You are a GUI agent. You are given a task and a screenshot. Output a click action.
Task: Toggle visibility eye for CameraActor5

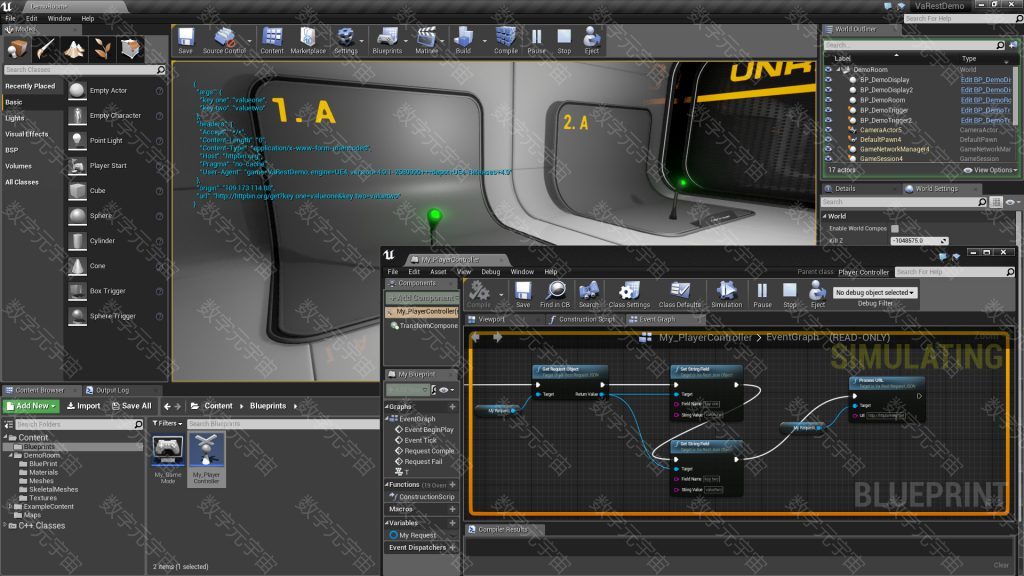(x=828, y=129)
